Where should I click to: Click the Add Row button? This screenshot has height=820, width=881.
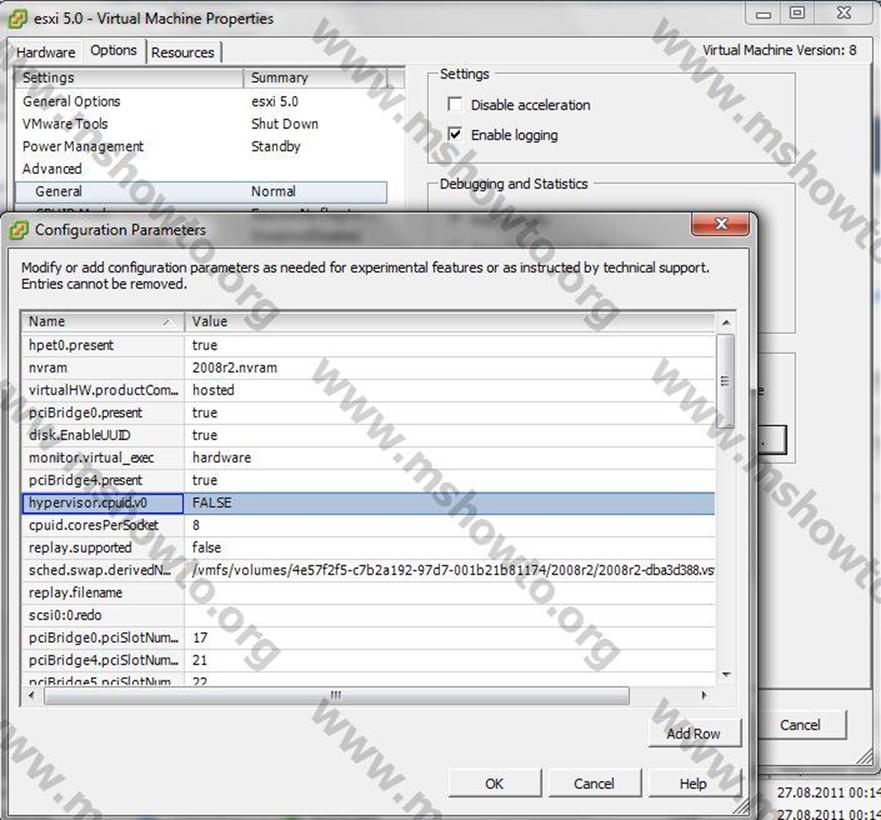point(694,733)
